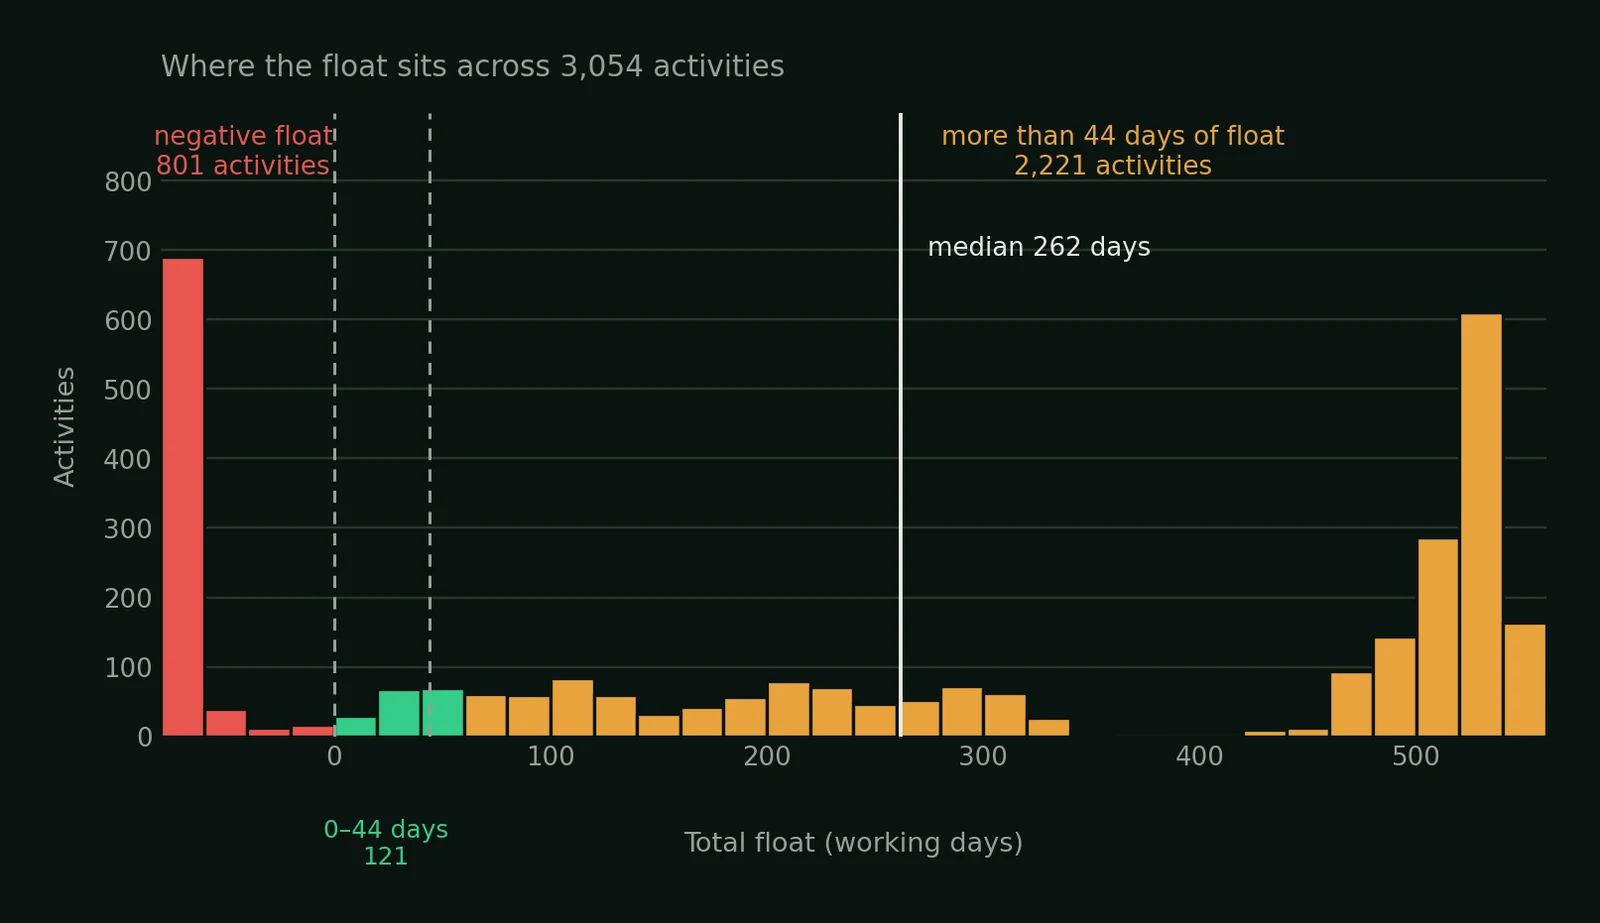The image size is (1600, 923).
Task: Click the 'Total float (working days)' axis title
Action: click(853, 843)
